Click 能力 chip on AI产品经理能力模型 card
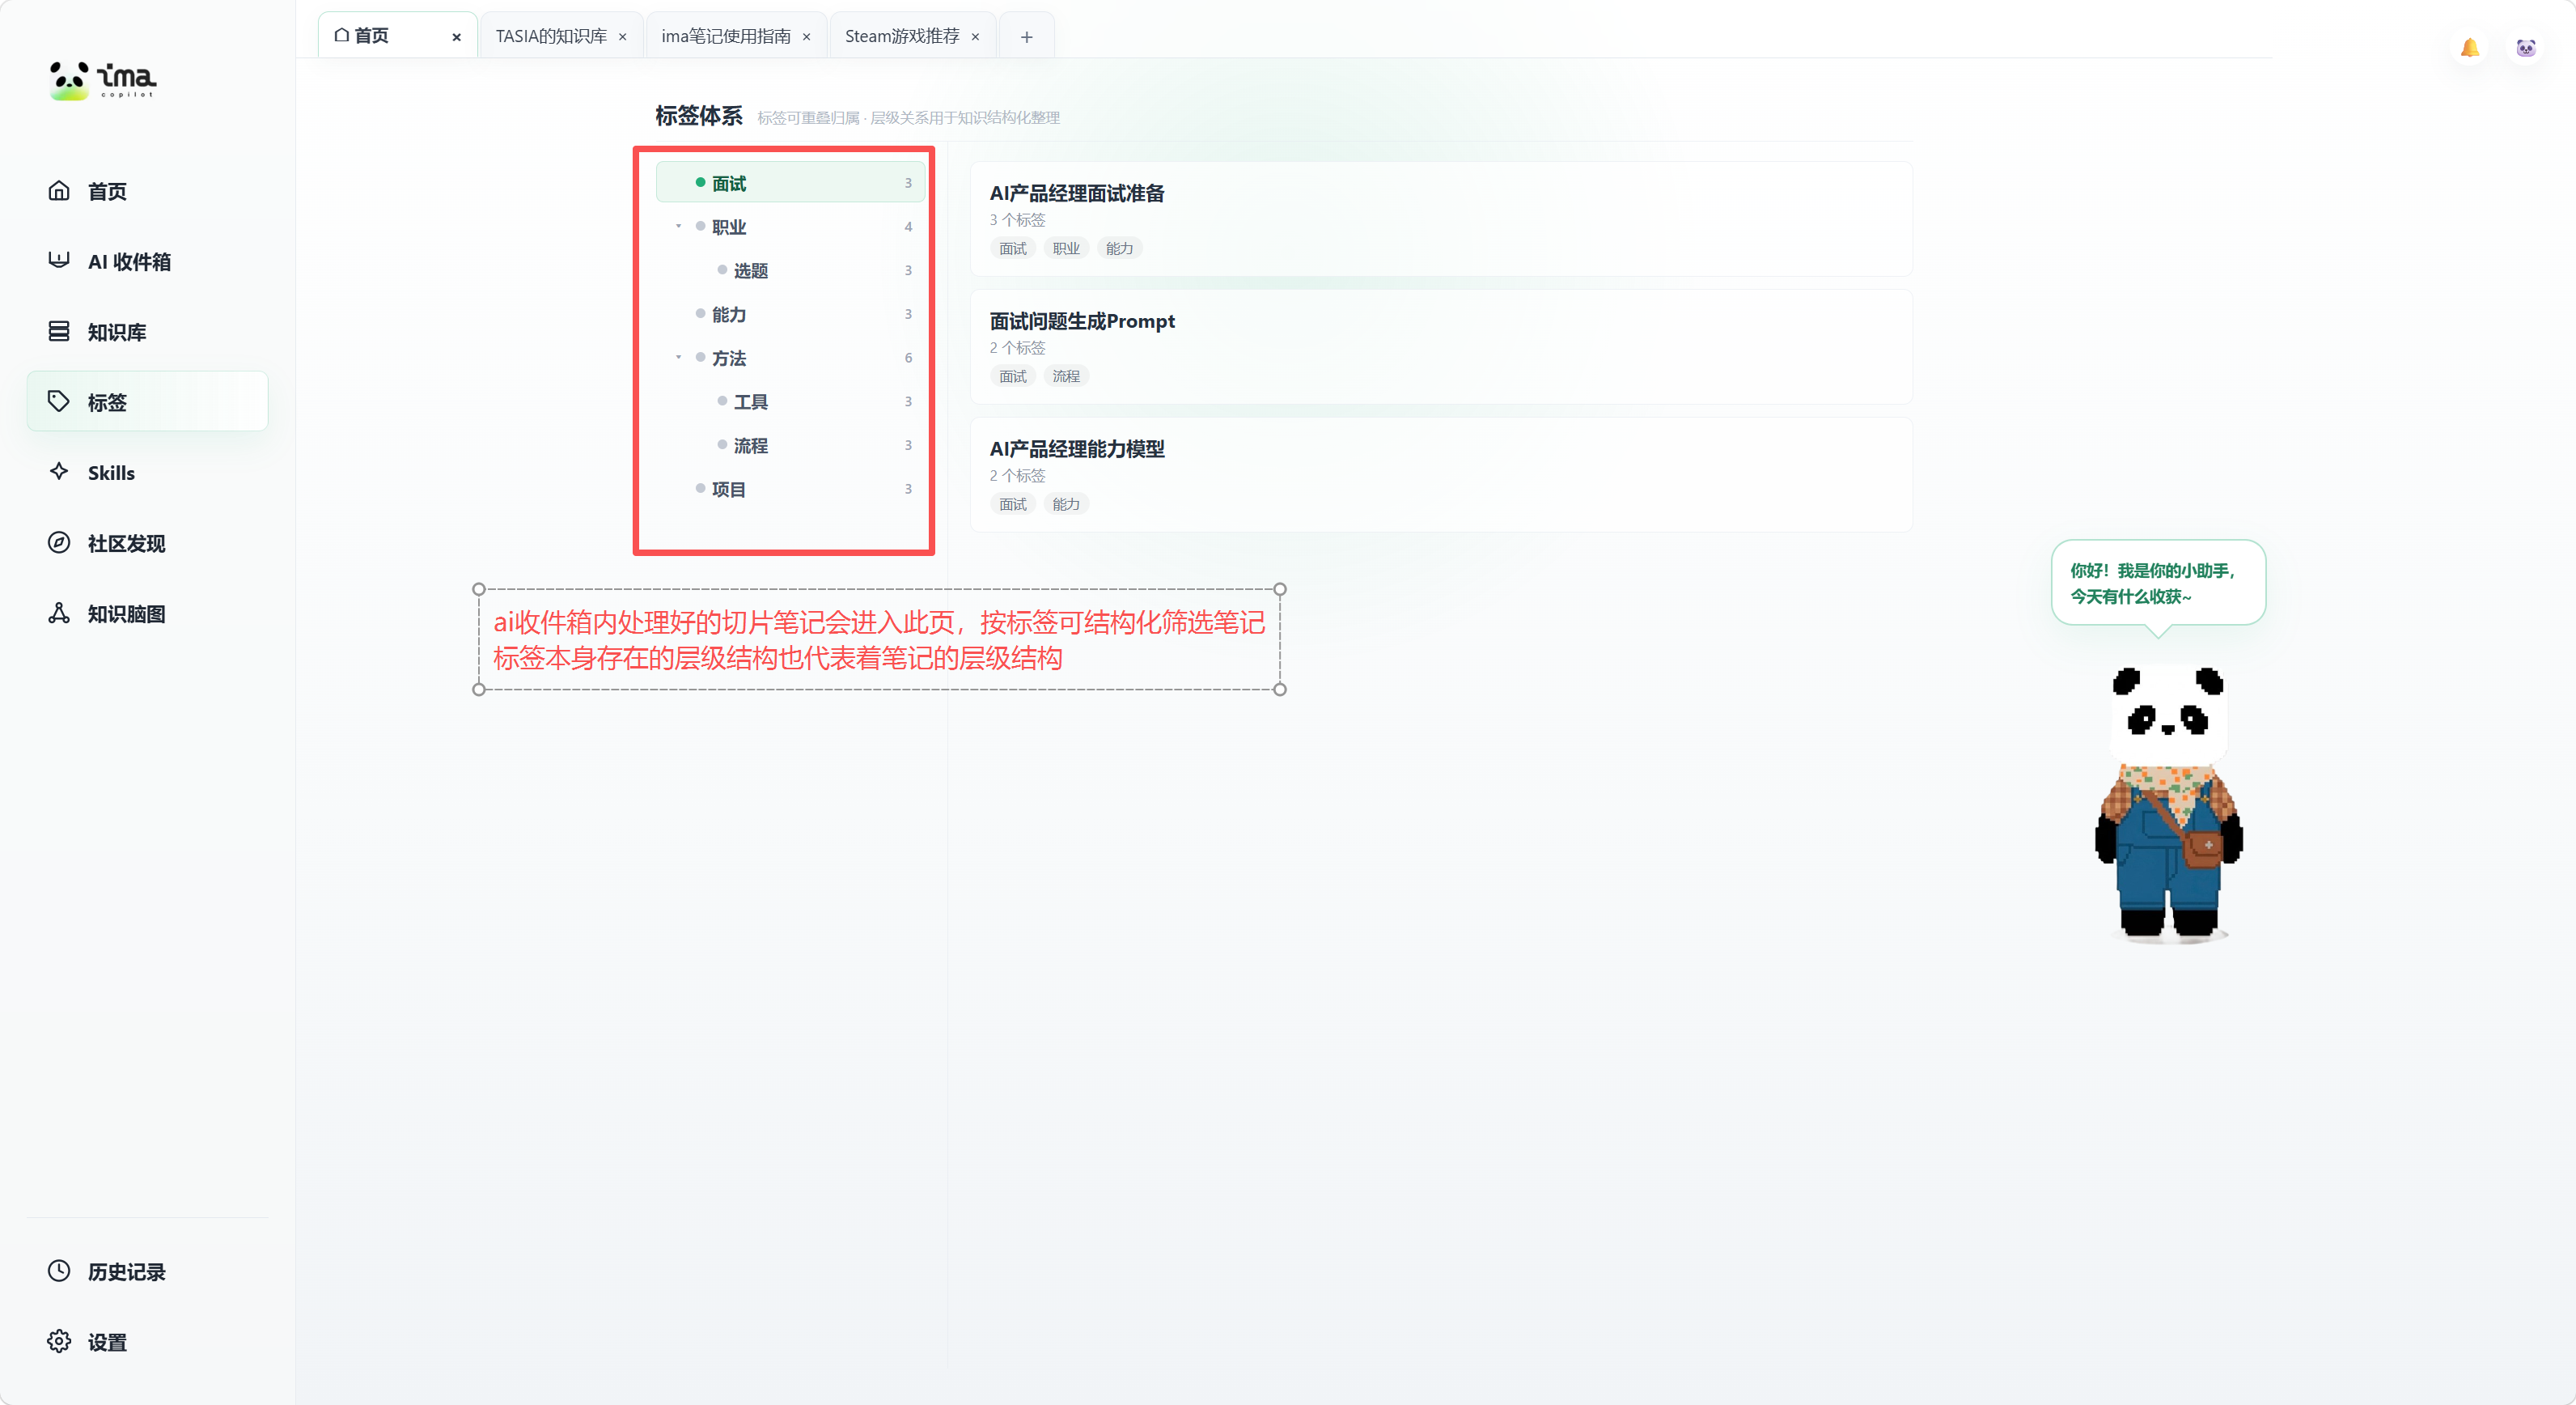2576x1405 pixels. [x=1065, y=504]
